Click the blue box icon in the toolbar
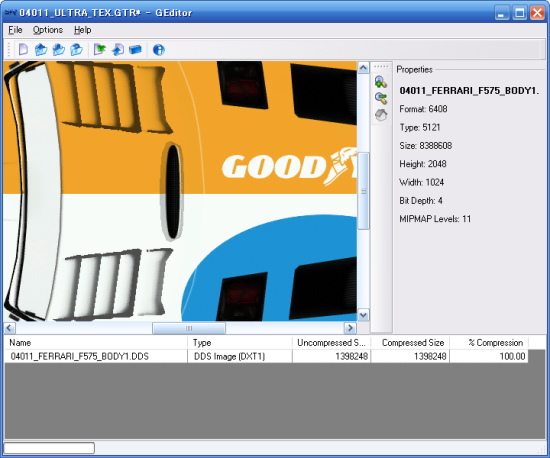This screenshot has width=550, height=458. point(135,49)
